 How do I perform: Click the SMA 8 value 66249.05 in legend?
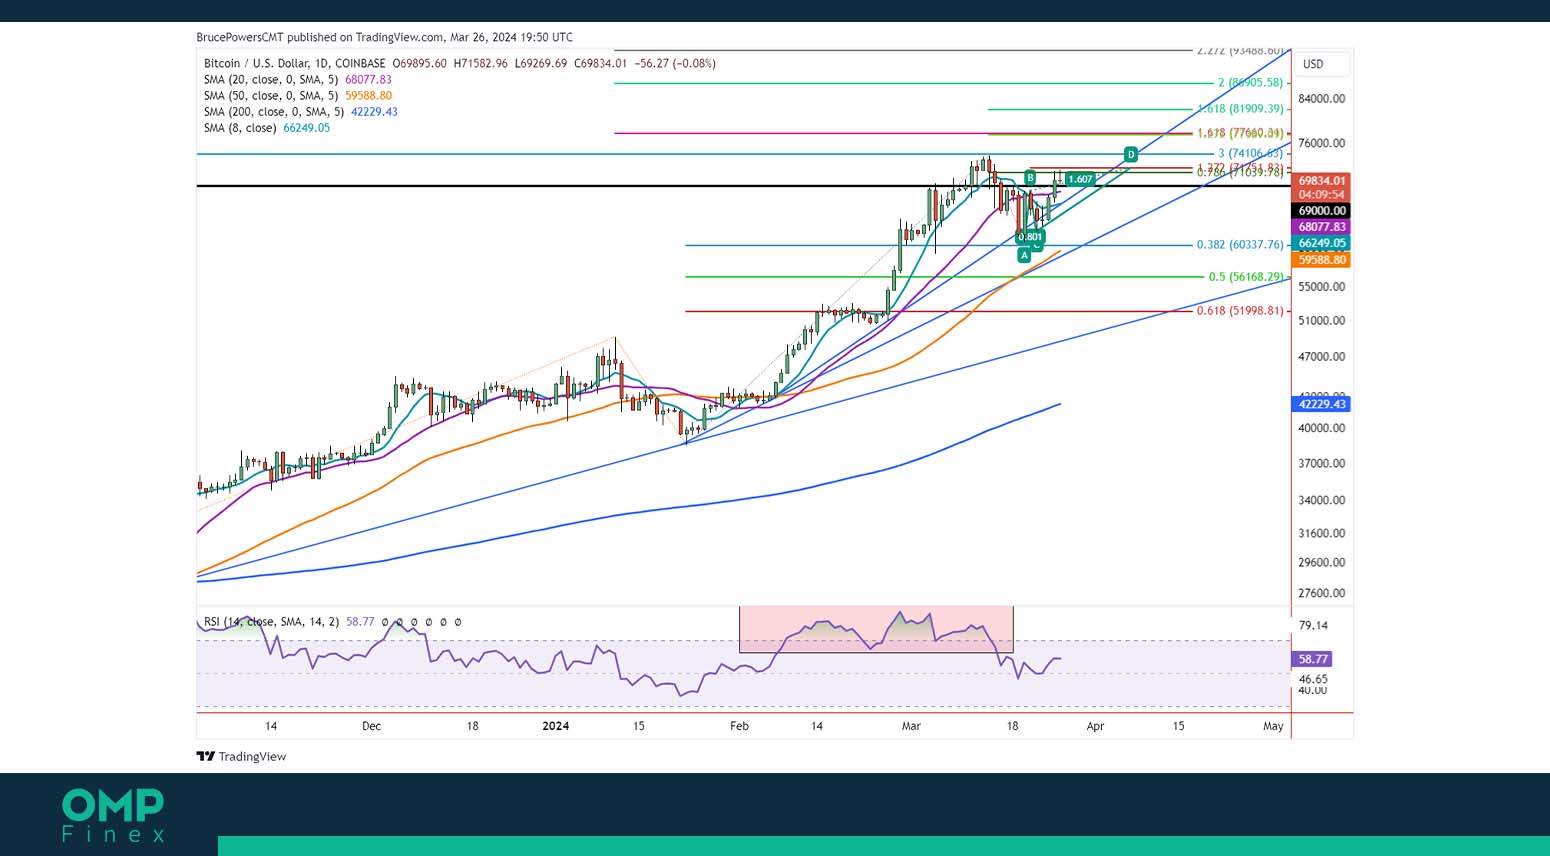coord(306,128)
